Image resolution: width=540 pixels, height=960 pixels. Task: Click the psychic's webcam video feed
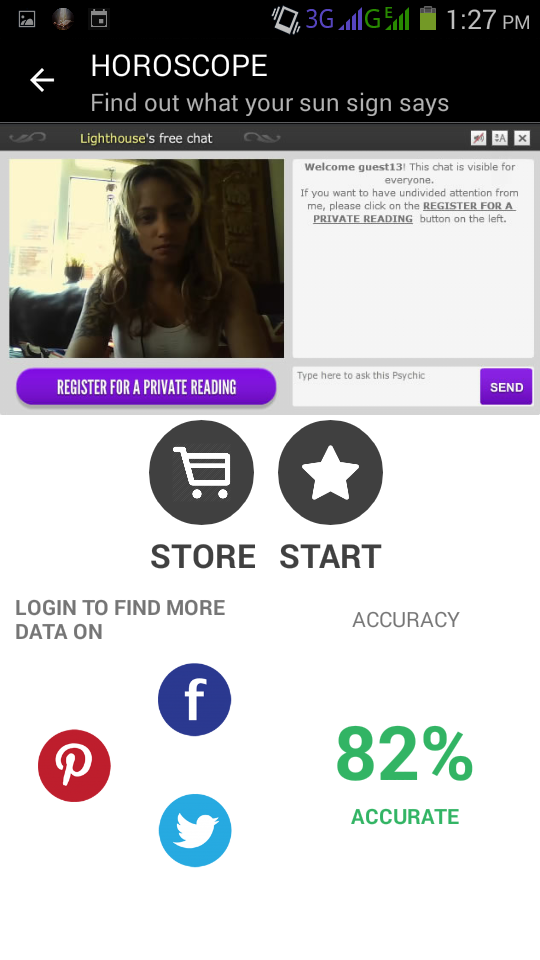pos(146,258)
